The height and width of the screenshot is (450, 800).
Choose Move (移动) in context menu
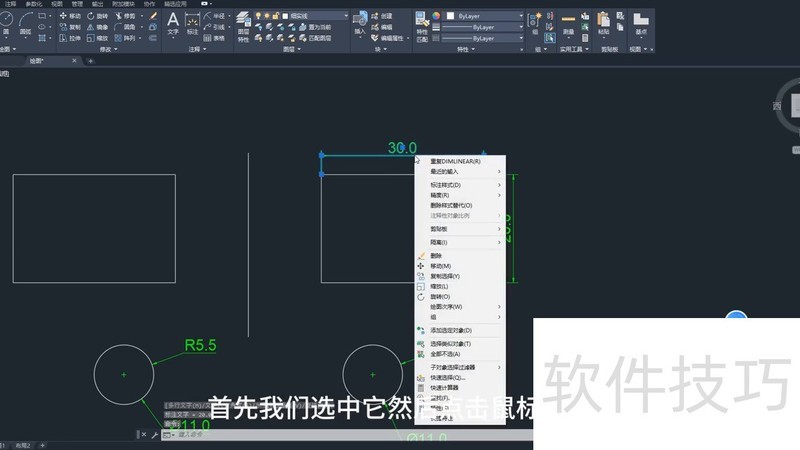(460, 266)
